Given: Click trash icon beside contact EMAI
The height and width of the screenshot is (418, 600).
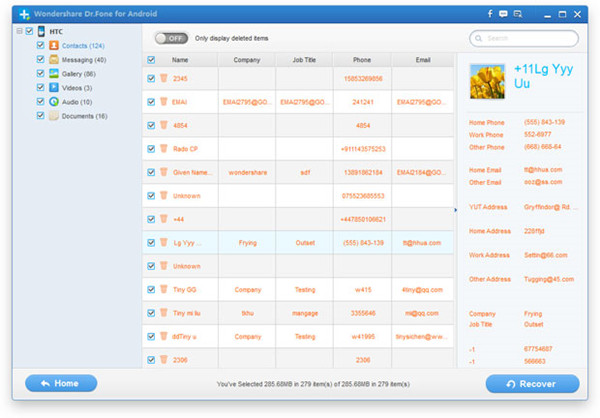Looking at the screenshot, I should coord(163,101).
